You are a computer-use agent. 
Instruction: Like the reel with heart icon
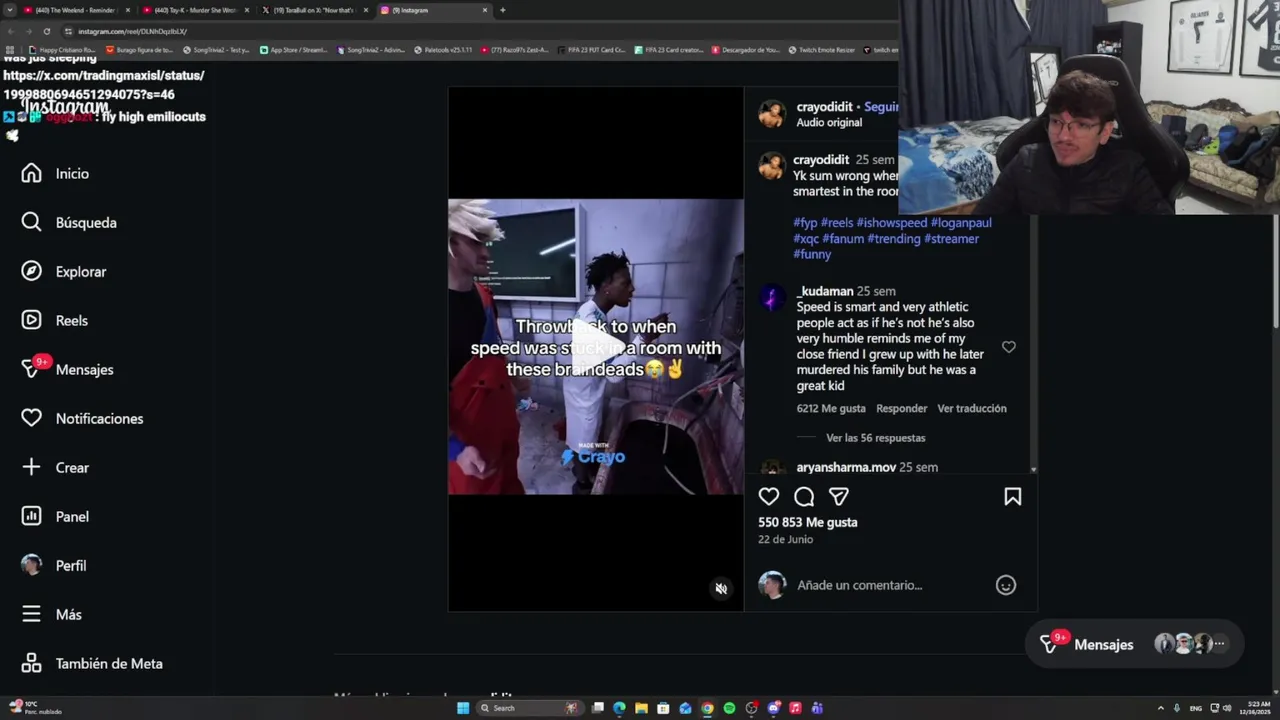tap(768, 496)
